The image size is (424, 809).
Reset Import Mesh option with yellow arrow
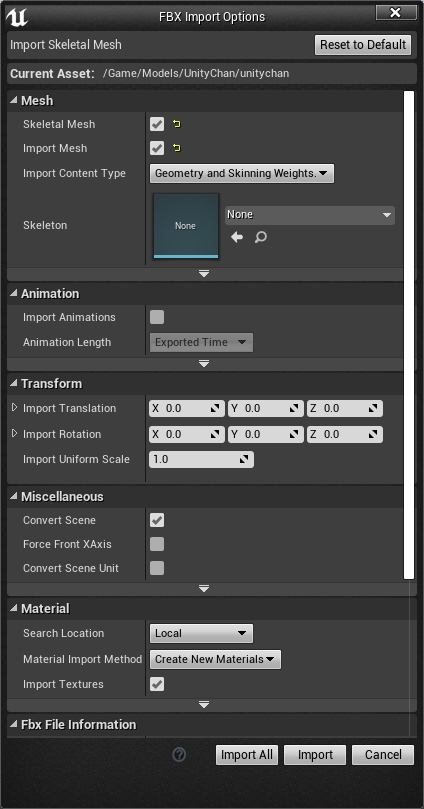pos(177,148)
